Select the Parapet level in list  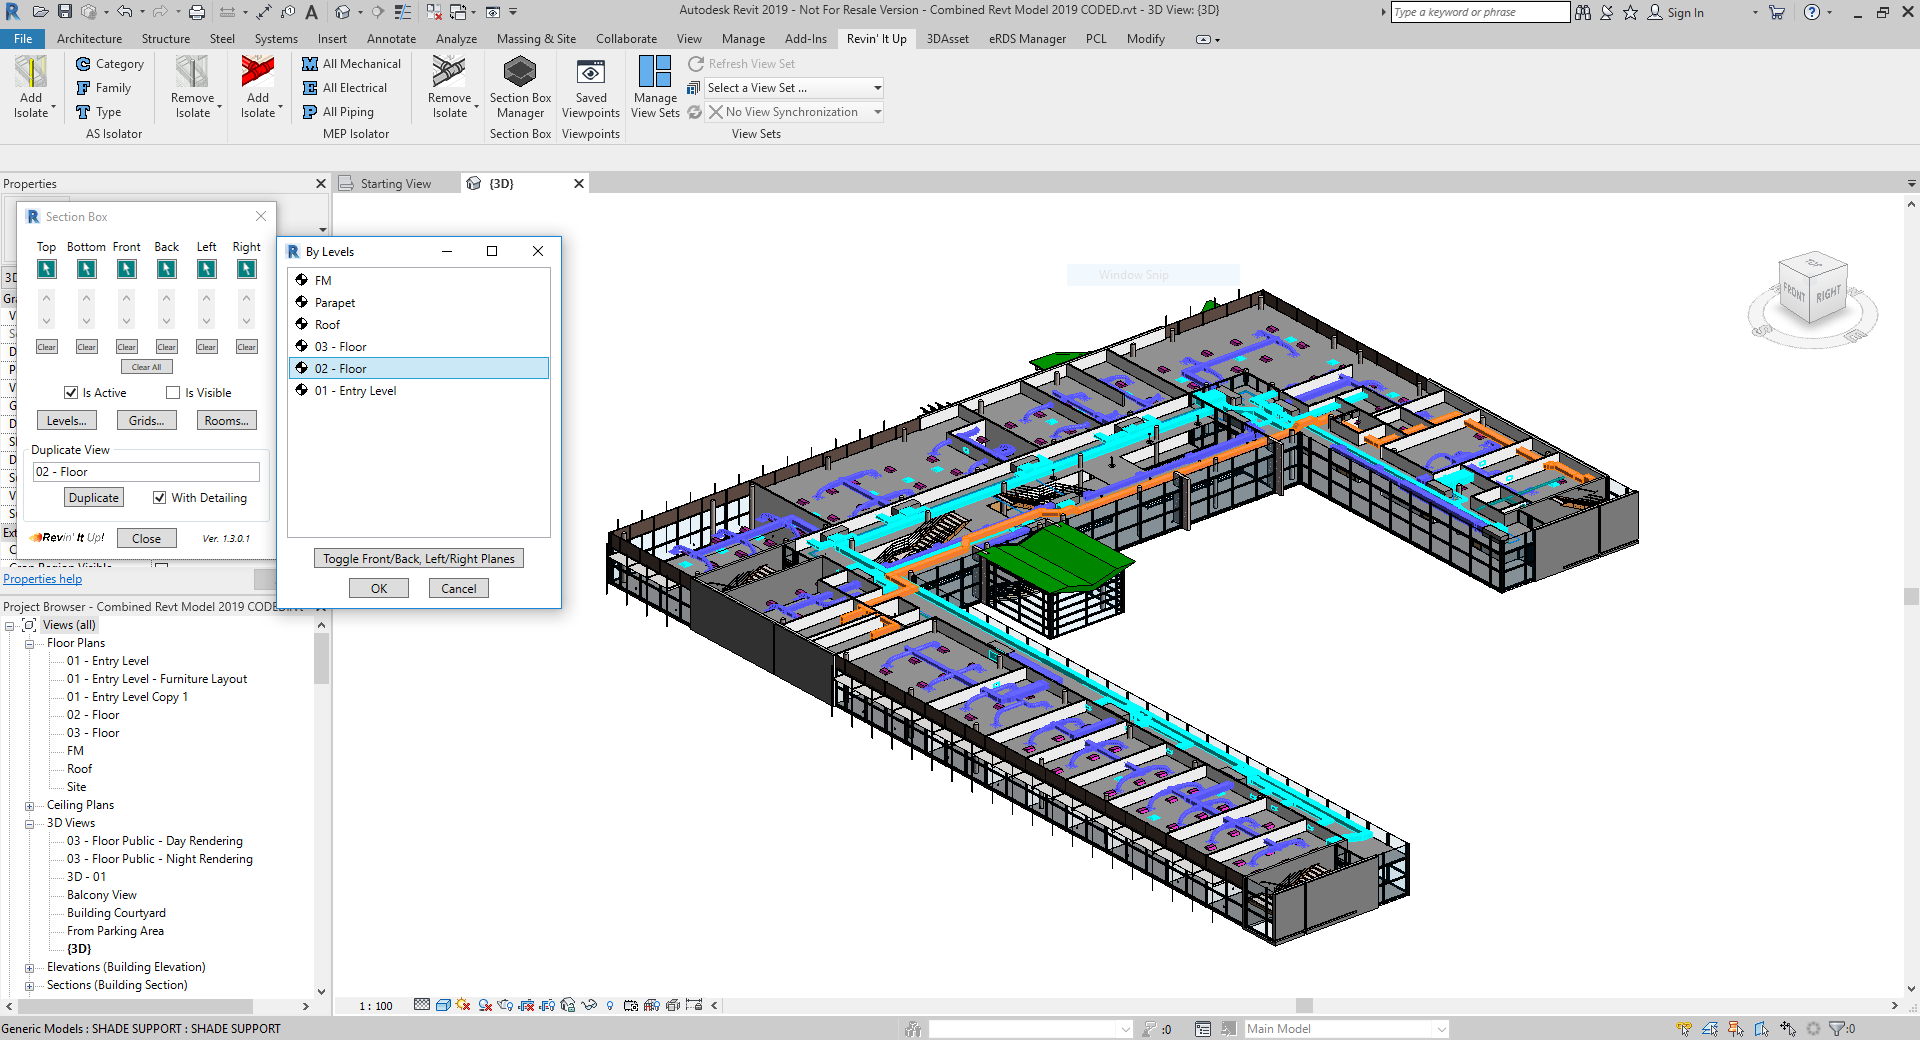pyautogui.click(x=419, y=303)
